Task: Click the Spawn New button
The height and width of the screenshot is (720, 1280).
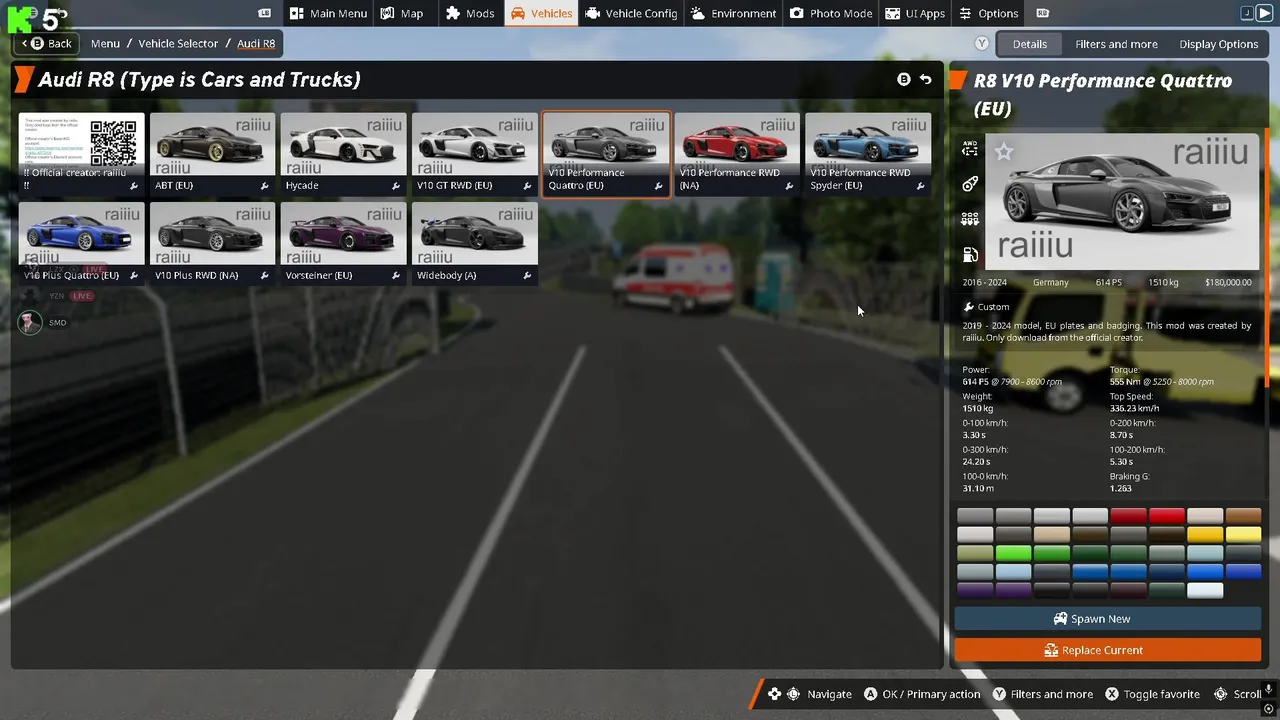Action: click(x=1108, y=619)
